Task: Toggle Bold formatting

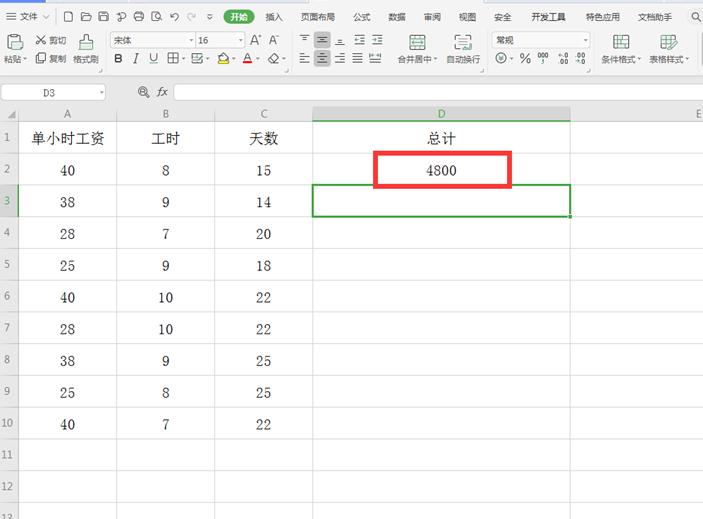Action: point(118,58)
